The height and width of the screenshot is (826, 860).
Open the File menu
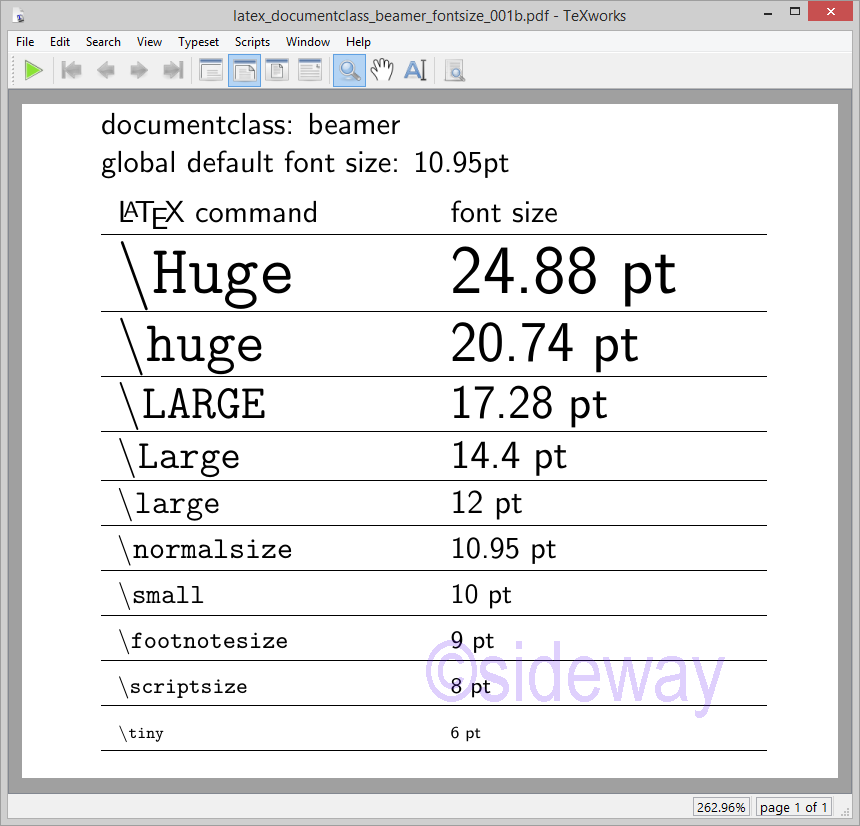click(25, 42)
